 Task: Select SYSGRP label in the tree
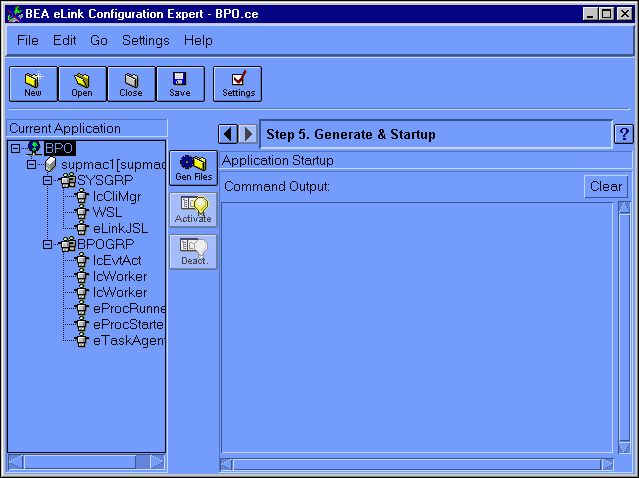click(x=105, y=181)
